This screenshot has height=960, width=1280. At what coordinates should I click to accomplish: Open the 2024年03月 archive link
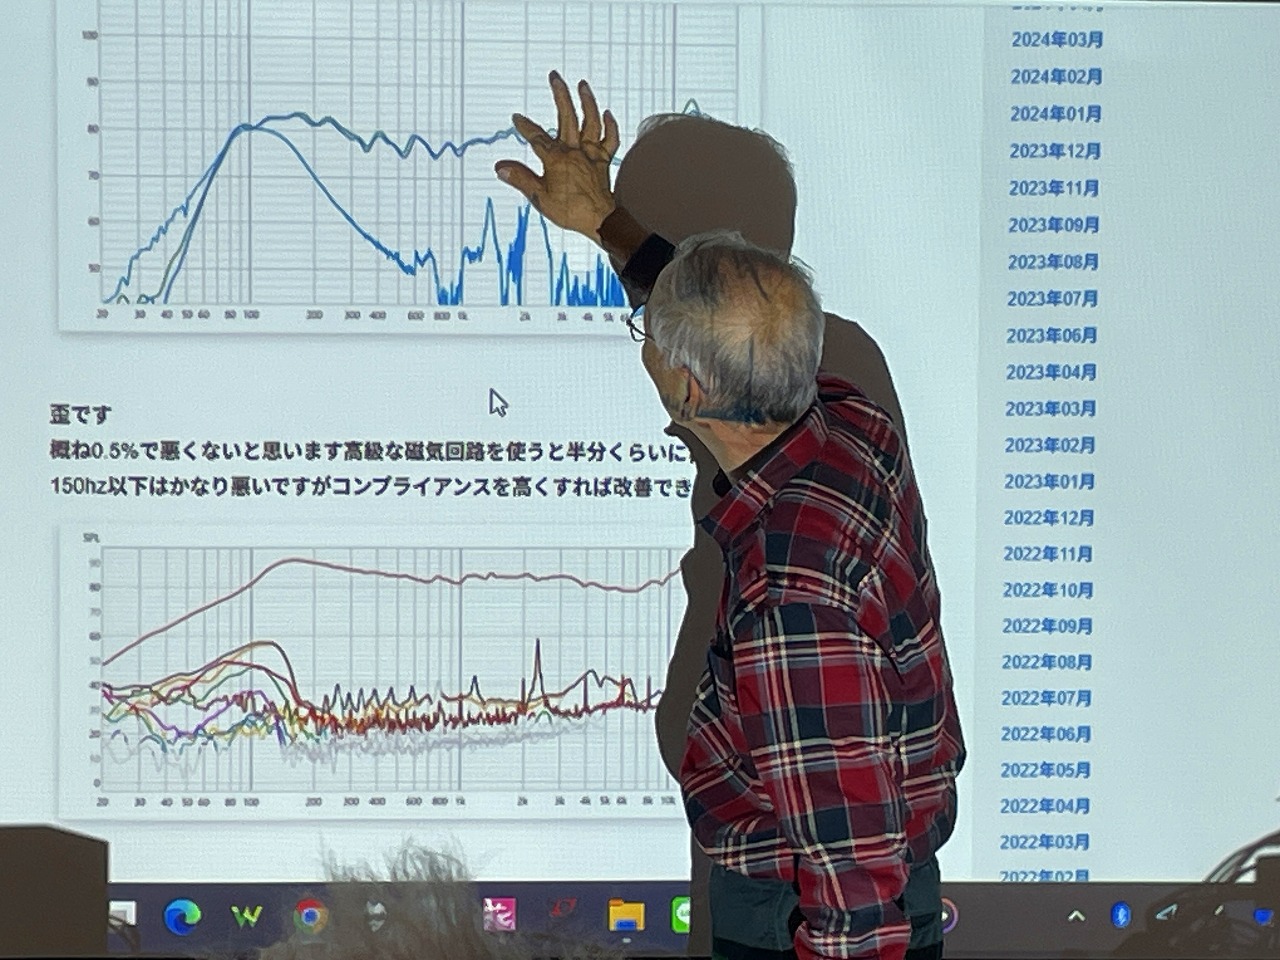[x=1057, y=40]
